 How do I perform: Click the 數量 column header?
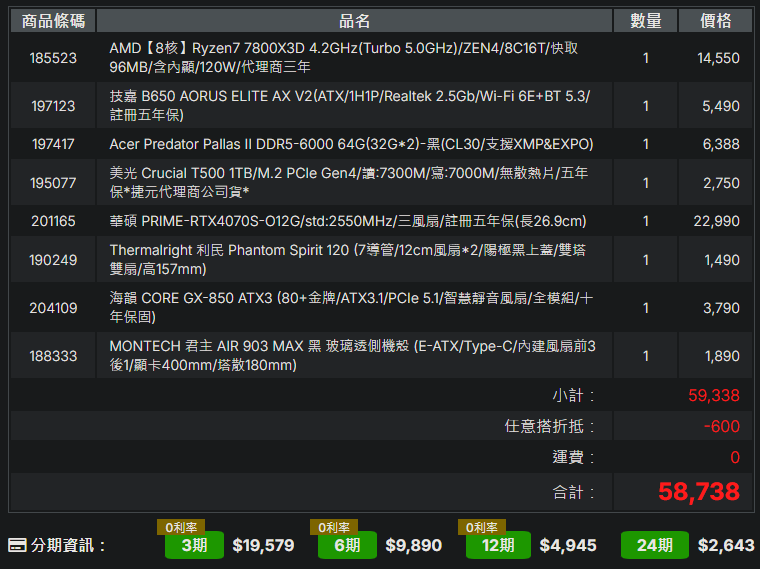646,21
